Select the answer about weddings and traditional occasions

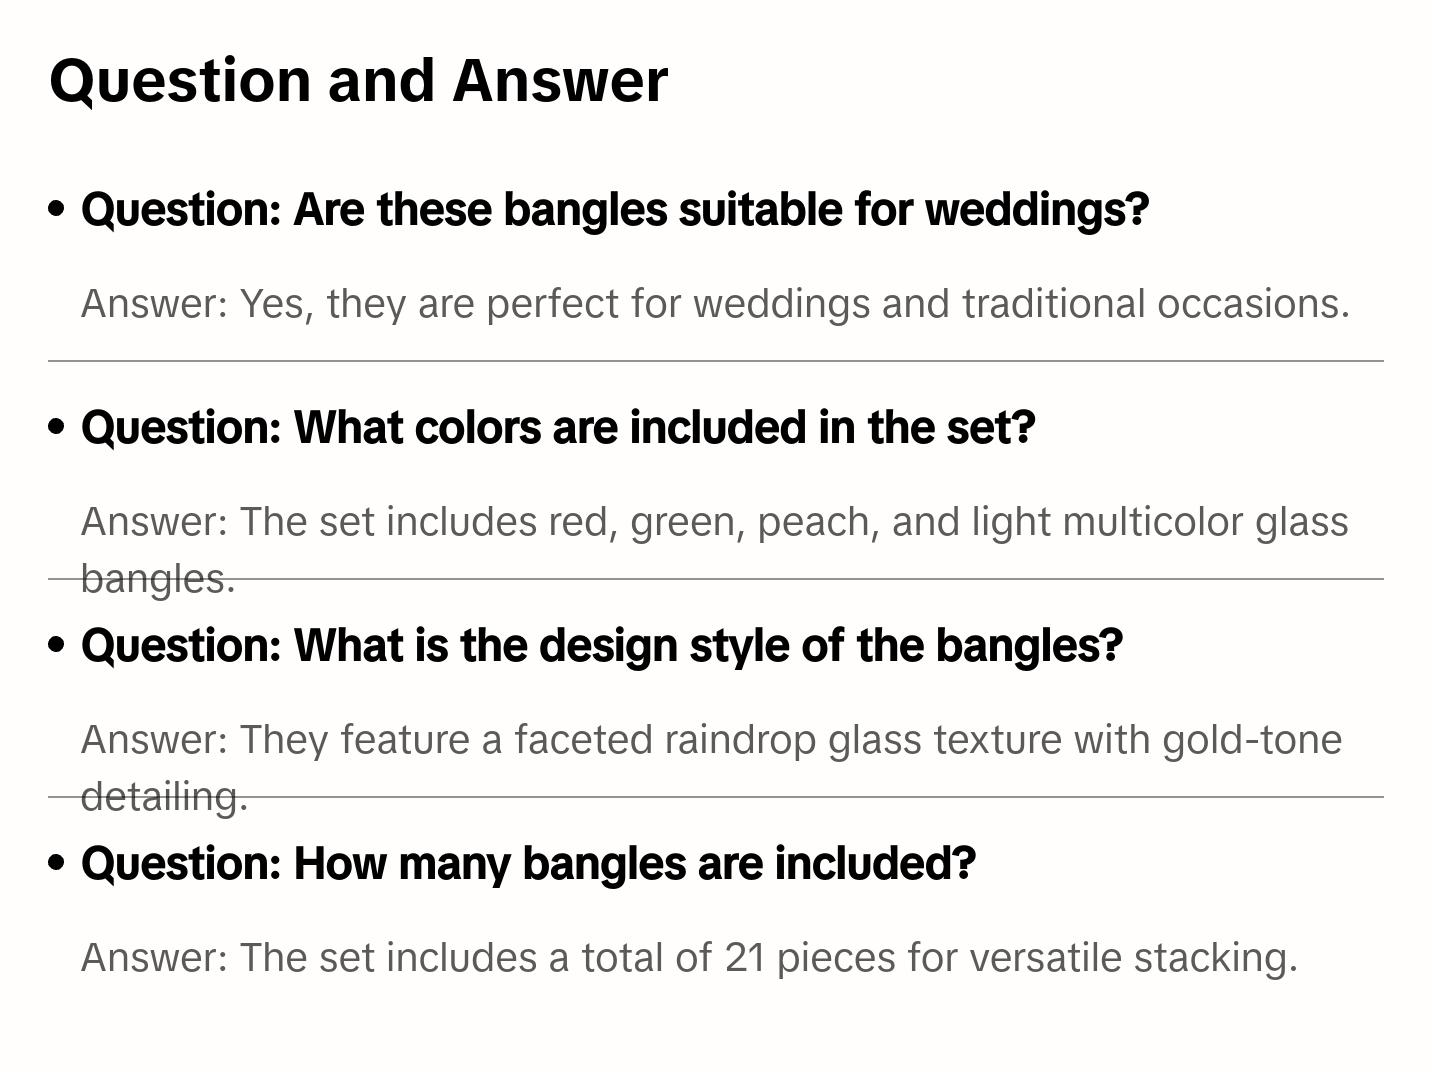pyautogui.click(x=714, y=304)
